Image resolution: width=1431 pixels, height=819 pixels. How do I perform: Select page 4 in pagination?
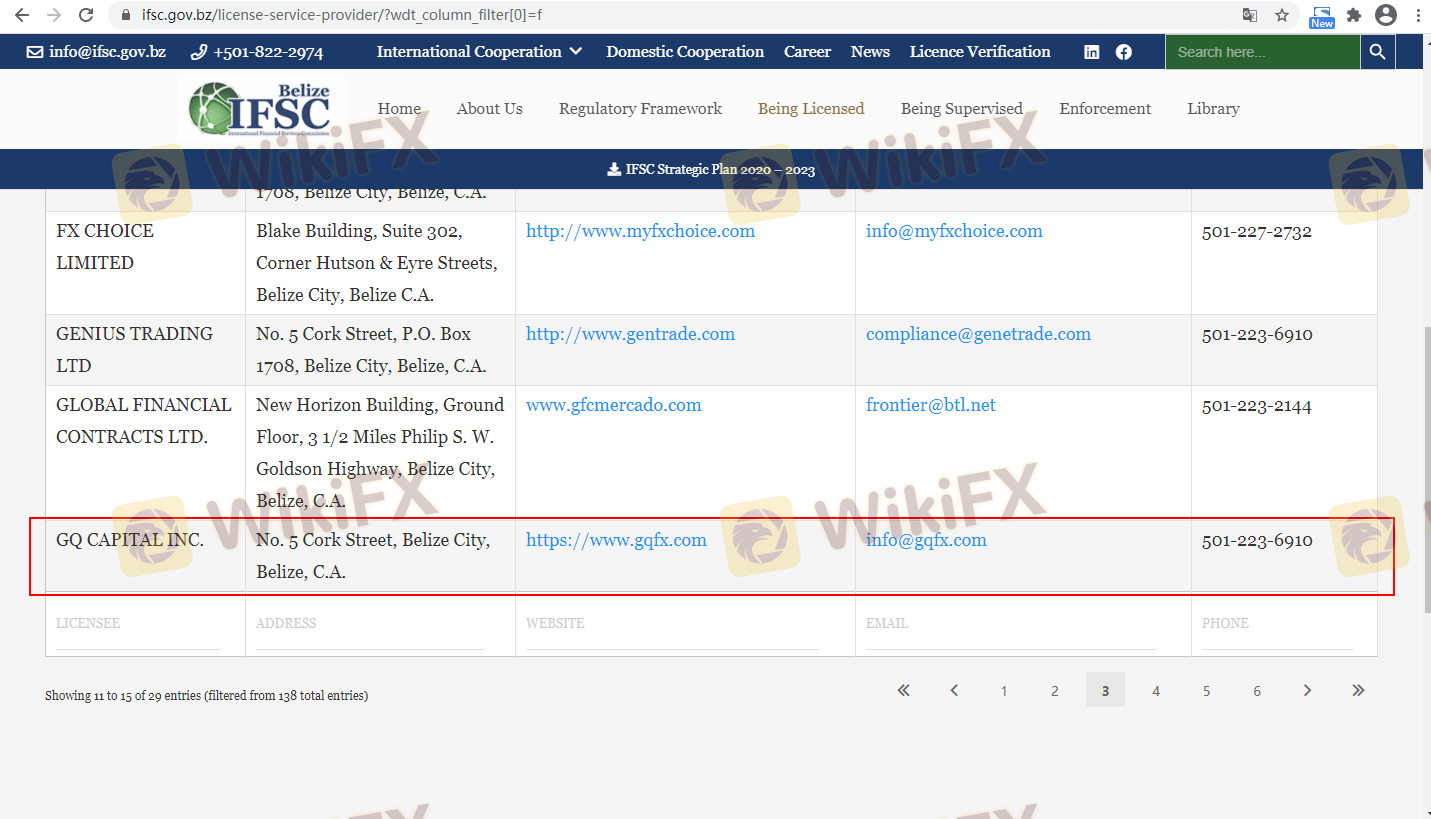(x=1156, y=691)
